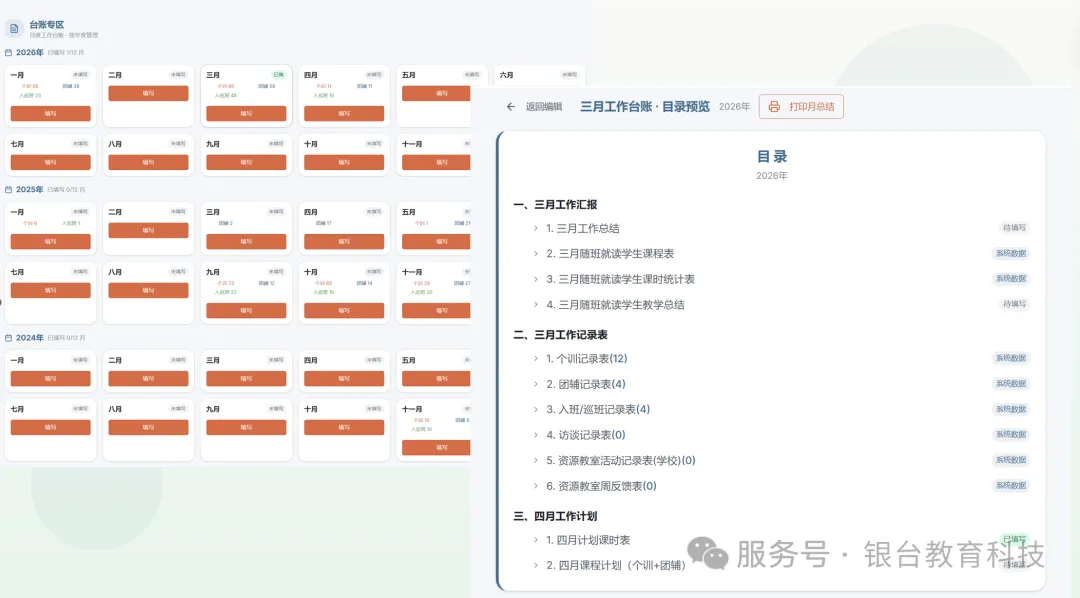This screenshot has height=598, width=1080.
Task: Click the 2024年 year heading in ledger list
Action: pos(30,338)
